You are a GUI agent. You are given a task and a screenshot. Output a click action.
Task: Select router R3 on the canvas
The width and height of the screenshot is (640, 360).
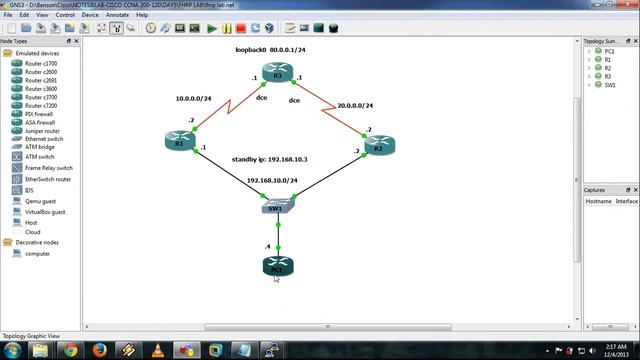pos(278,72)
